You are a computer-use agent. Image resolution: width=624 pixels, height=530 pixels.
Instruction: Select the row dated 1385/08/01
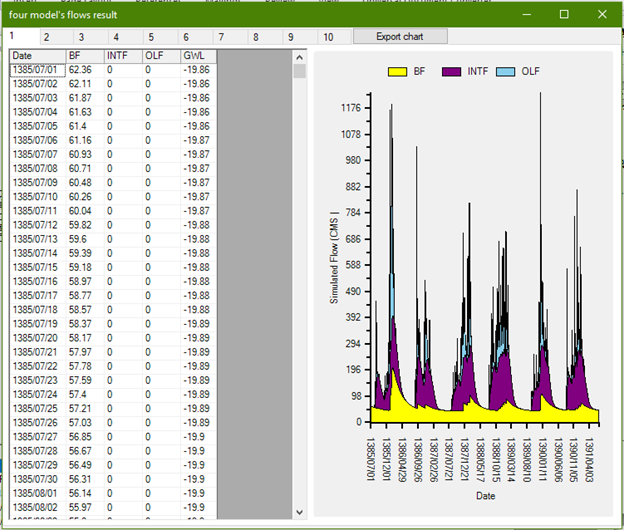coord(37,493)
